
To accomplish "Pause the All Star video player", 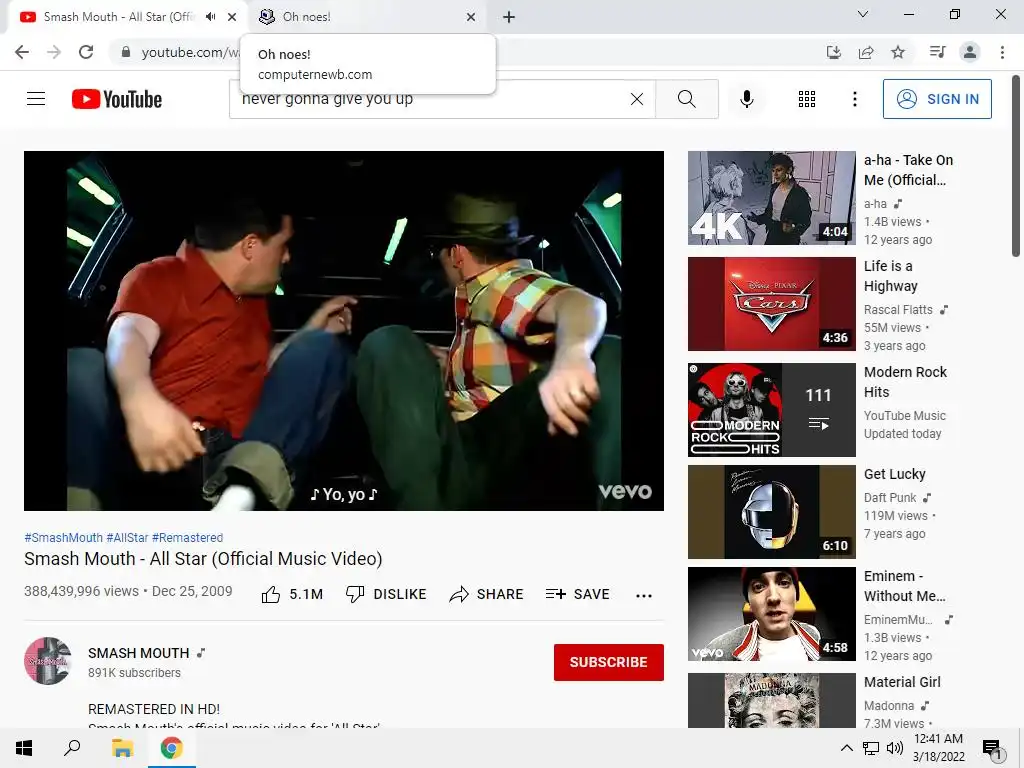I will 344,330.
